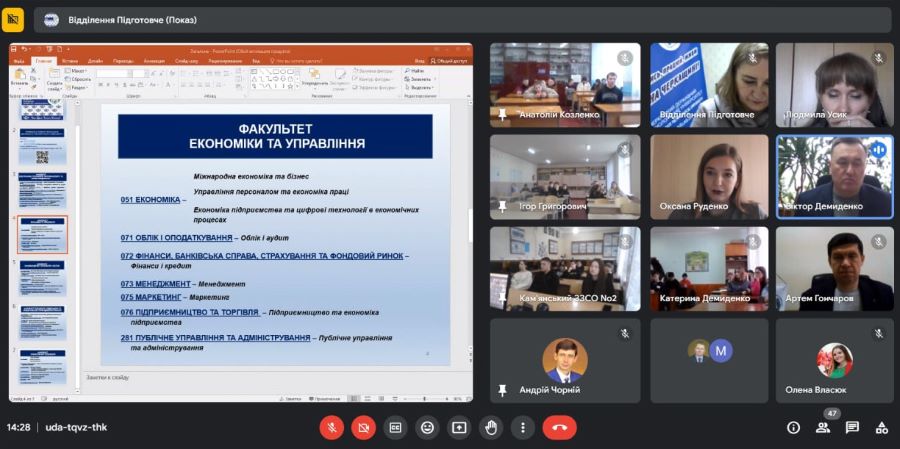Open Экспресс-стили quick styles gallery
The width and height of the screenshot is (900, 449).
(x=339, y=79)
